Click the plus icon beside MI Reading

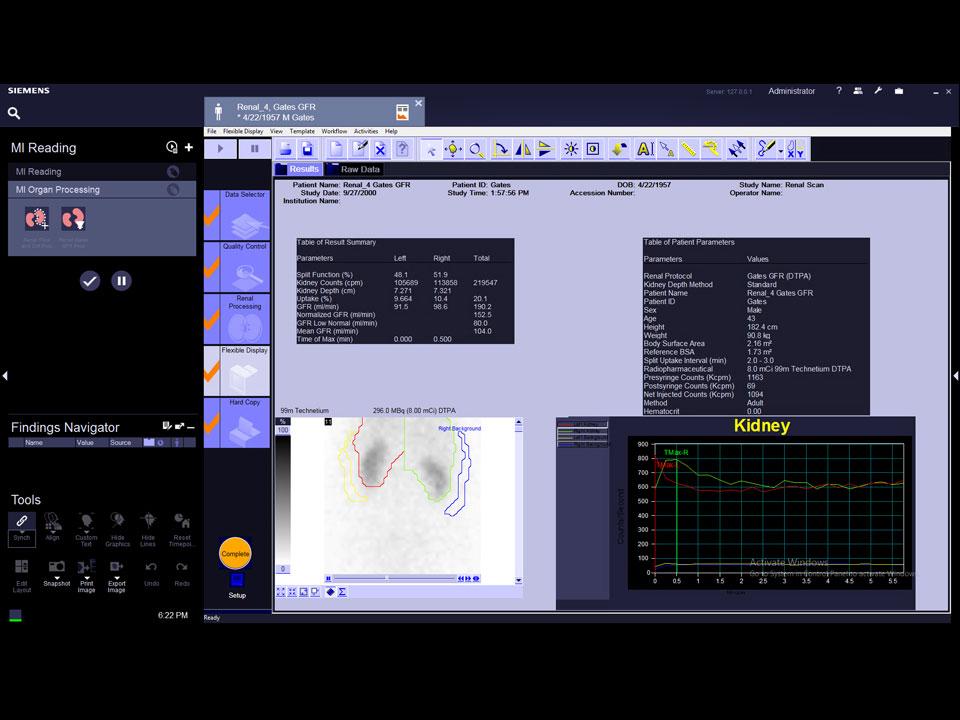189,148
